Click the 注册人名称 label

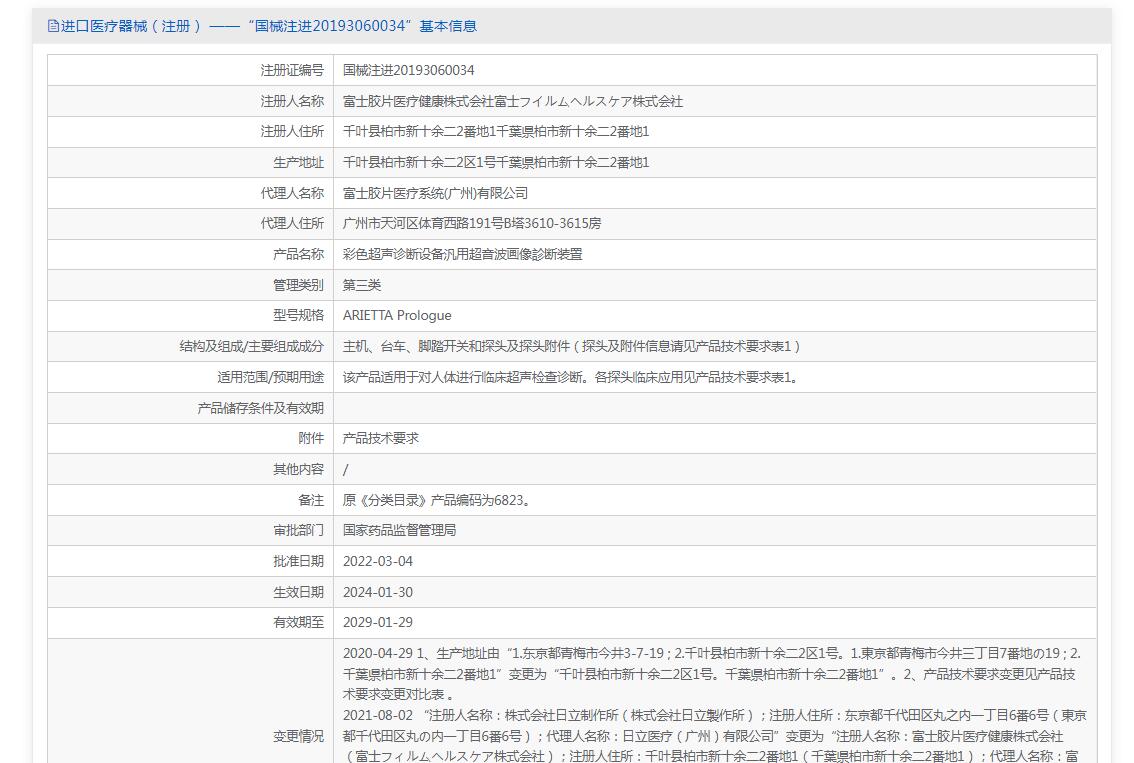[292, 101]
